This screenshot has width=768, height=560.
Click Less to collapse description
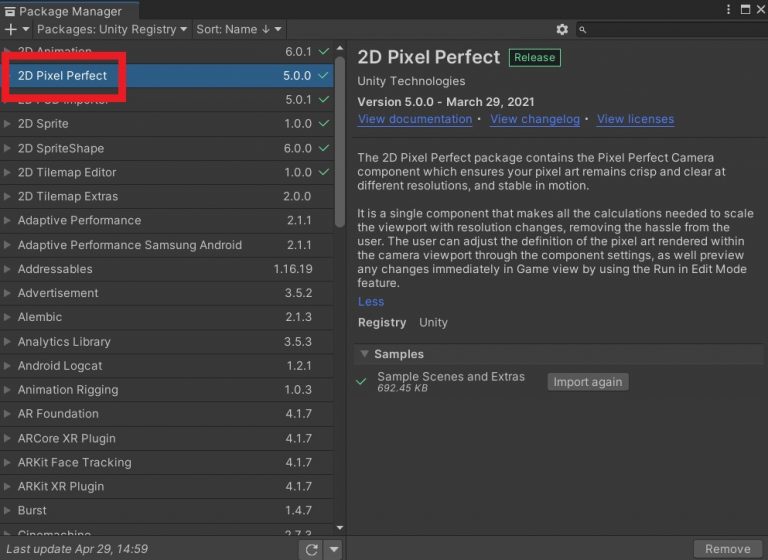371,302
